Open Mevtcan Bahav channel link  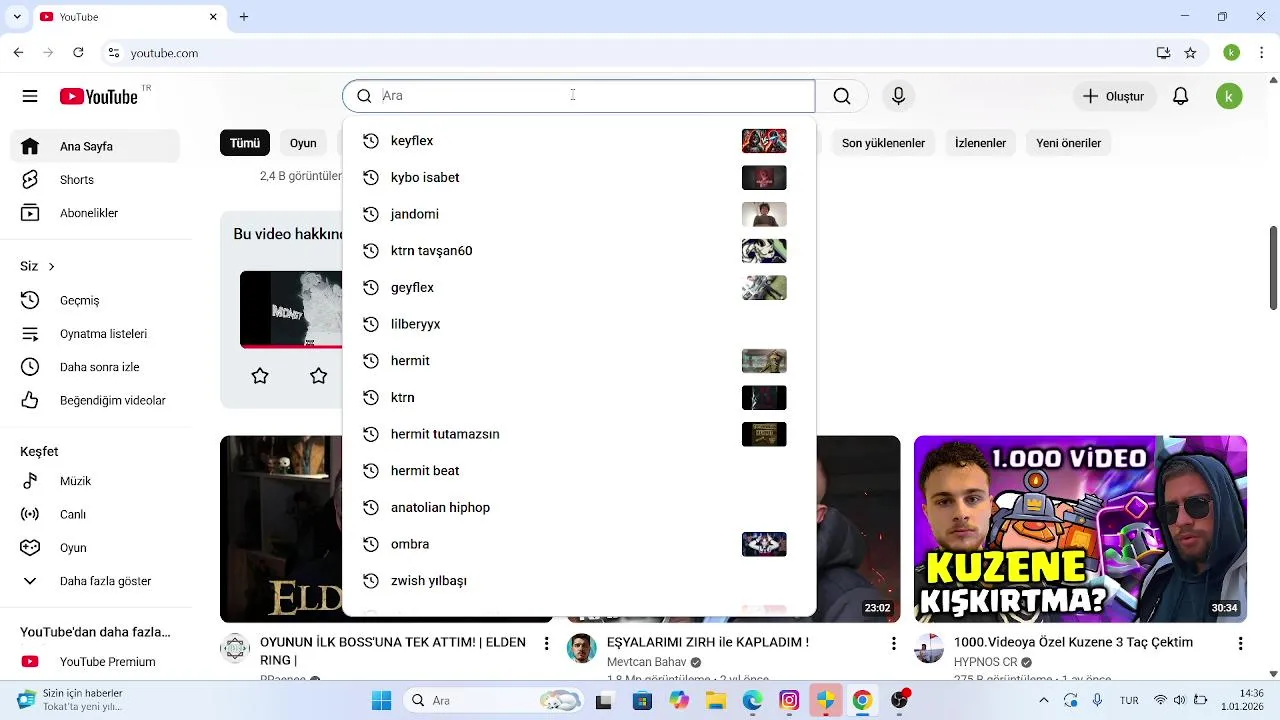coord(646,662)
